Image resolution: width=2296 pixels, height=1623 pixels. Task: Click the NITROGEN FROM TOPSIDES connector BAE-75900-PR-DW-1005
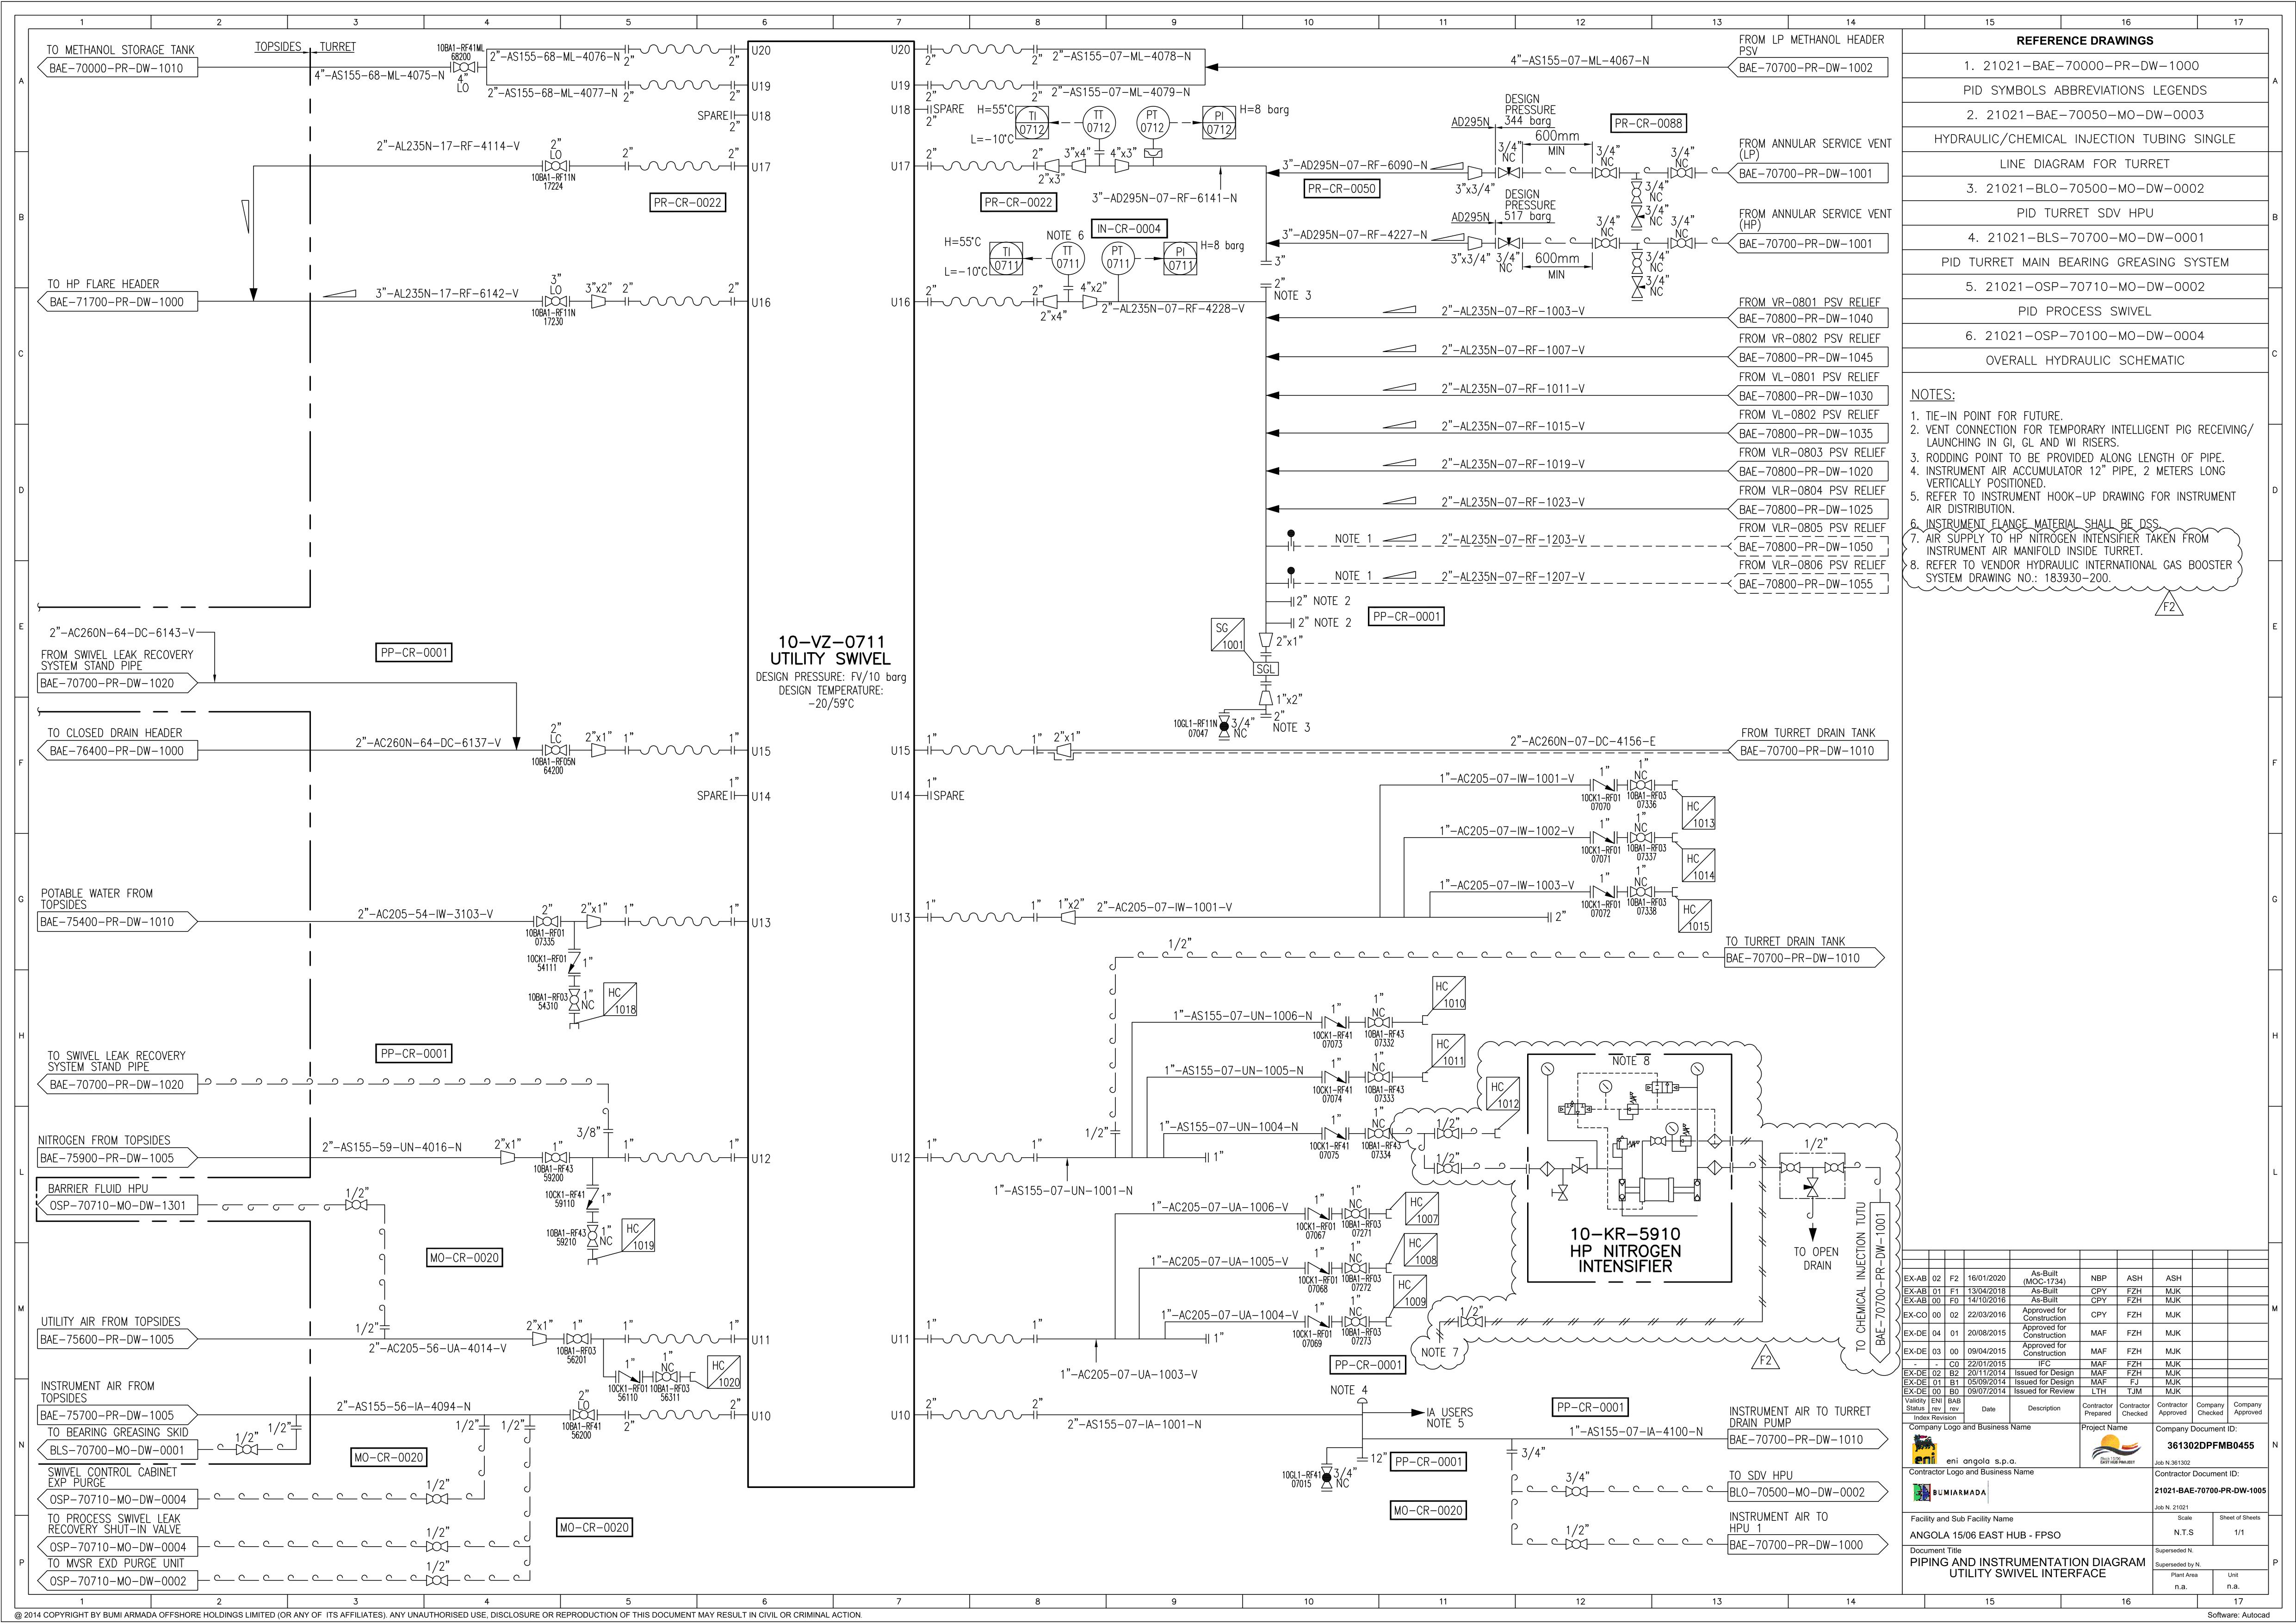(x=118, y=1158)
